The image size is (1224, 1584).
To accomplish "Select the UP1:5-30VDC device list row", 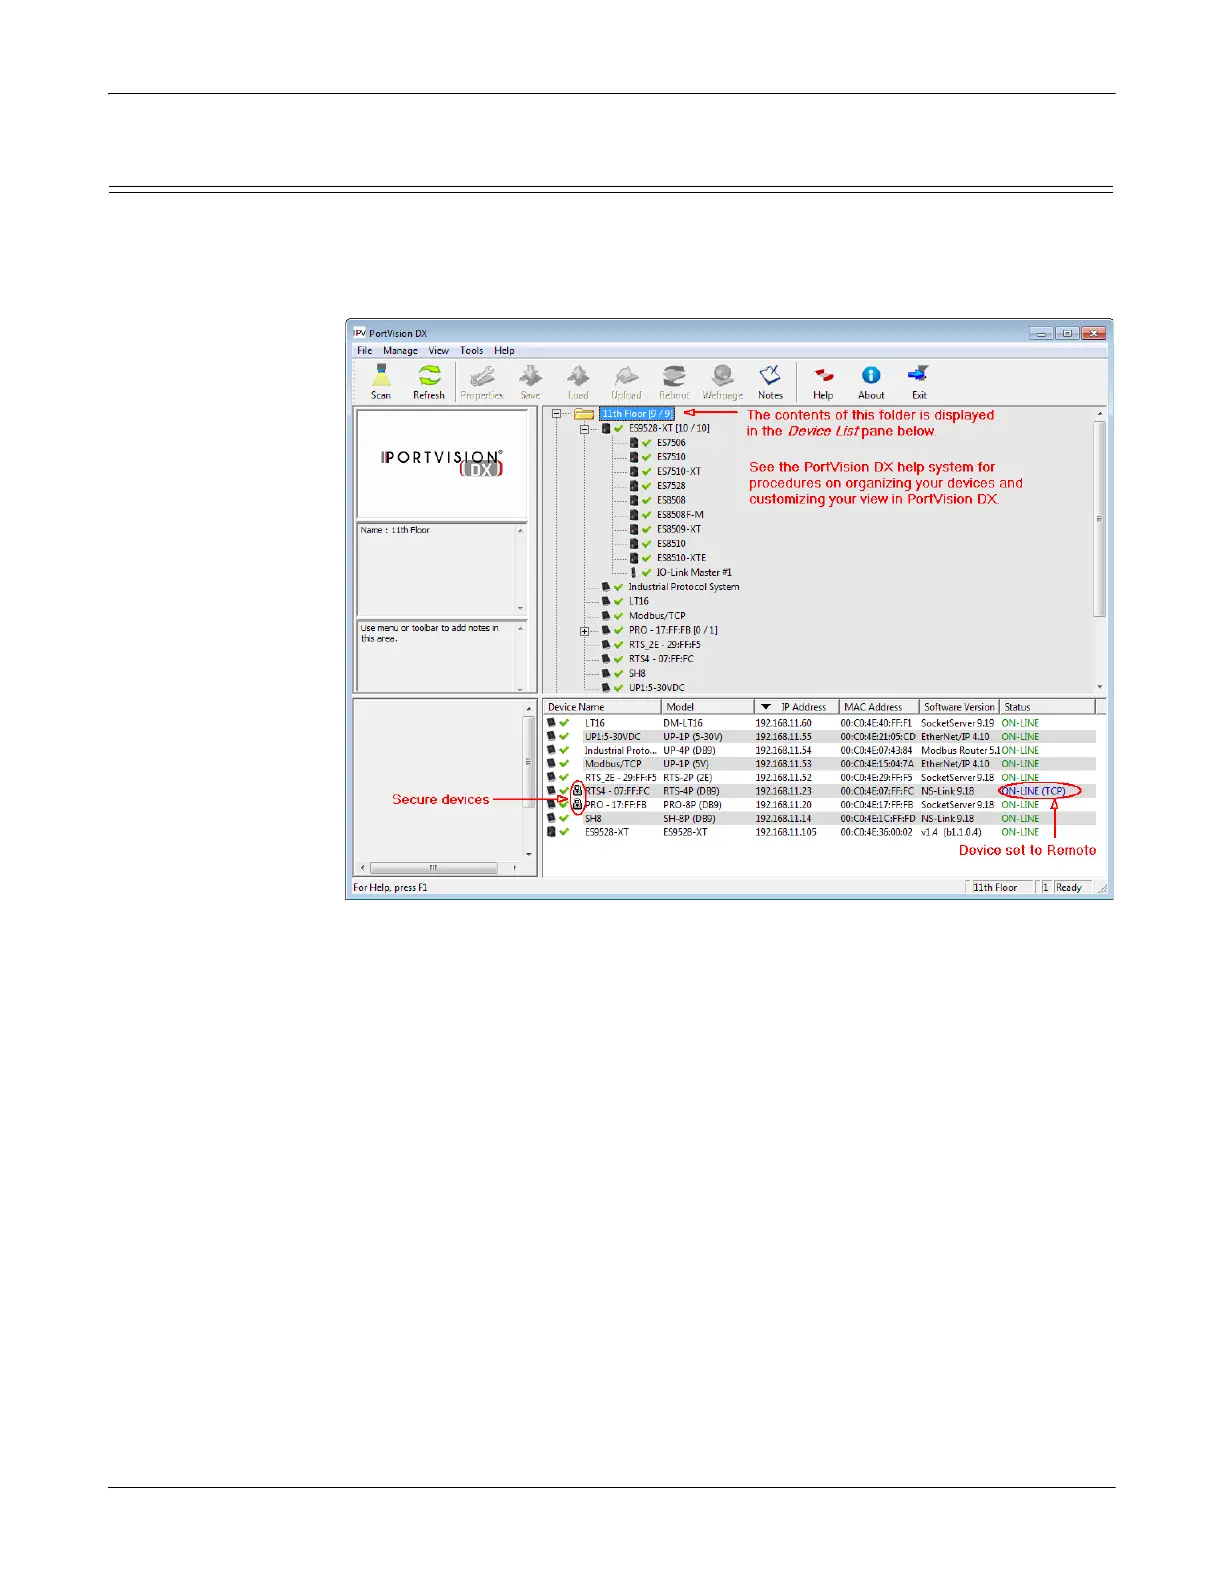I will pyautogui.click(x=819, y=737).
